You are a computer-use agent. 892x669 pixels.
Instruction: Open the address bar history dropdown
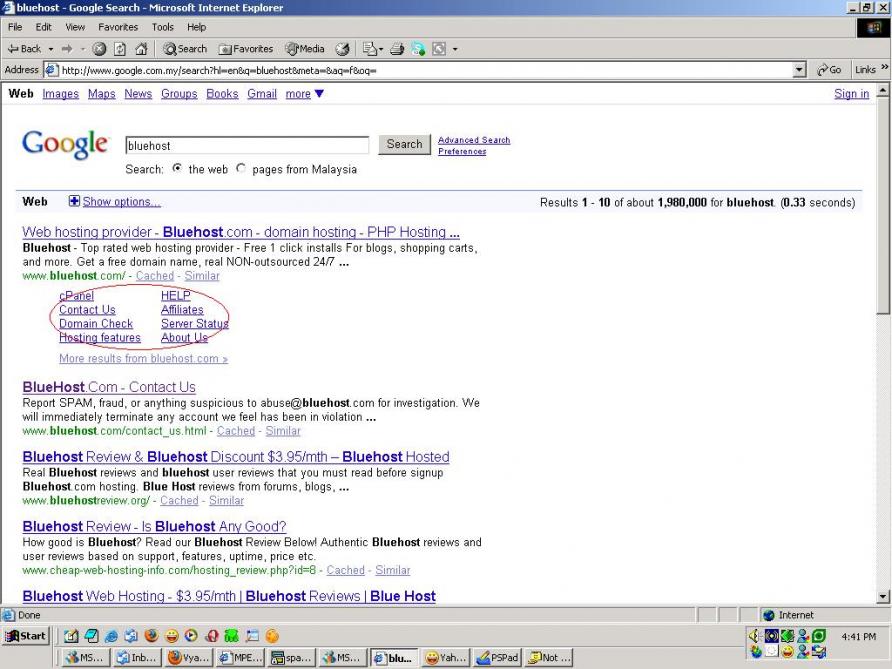point(799,70)
